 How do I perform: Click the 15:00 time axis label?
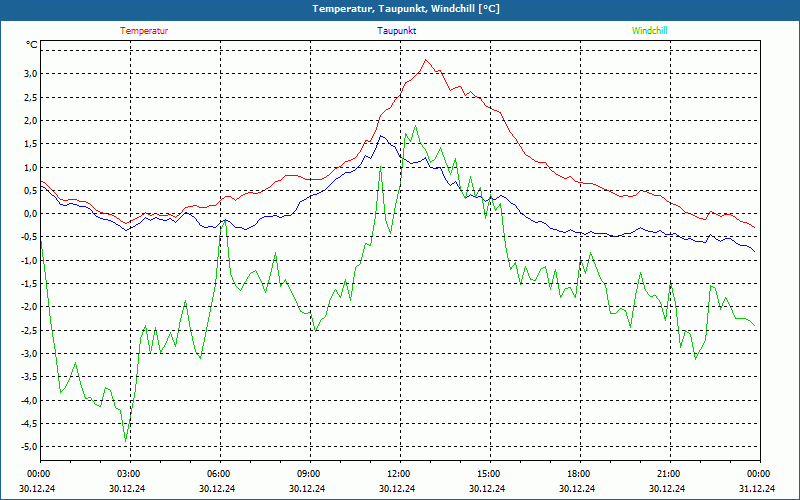click(487, 474)
